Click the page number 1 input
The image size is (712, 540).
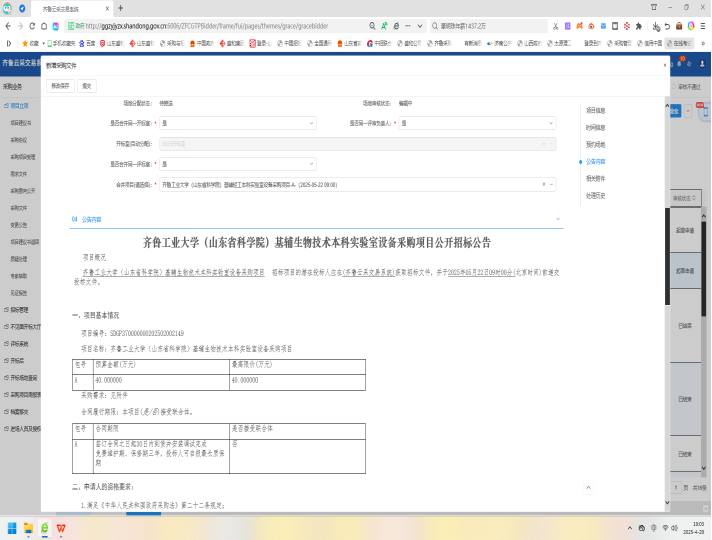[x=676, y=487]
